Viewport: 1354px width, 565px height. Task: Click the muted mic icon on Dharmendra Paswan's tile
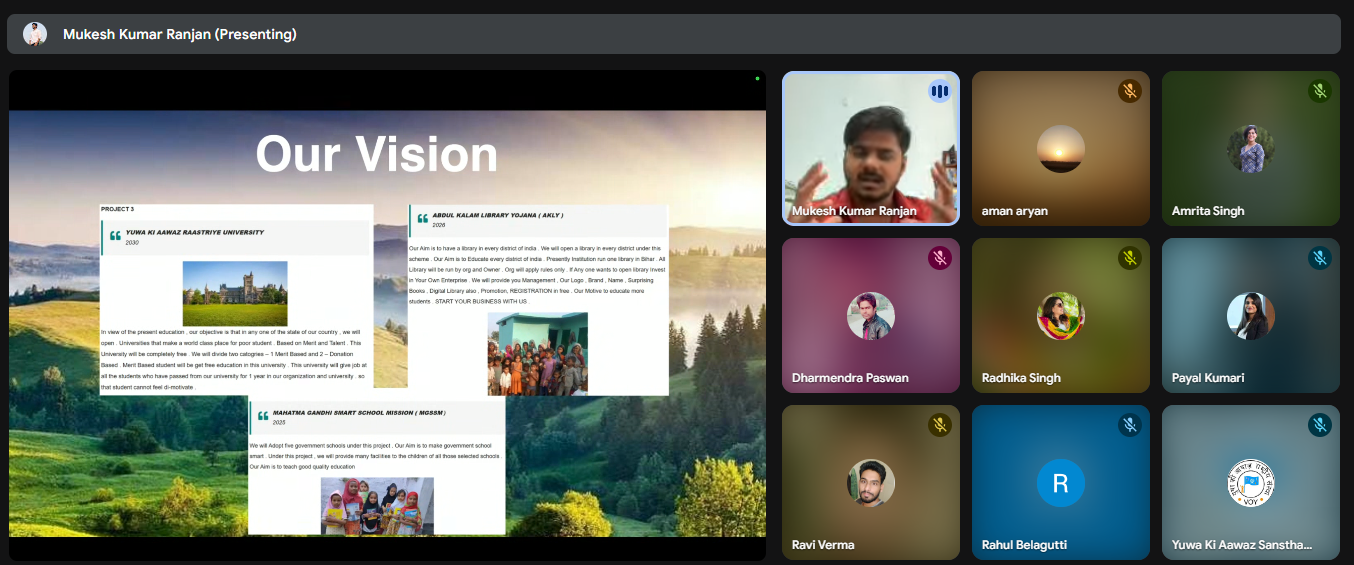coord(939,258)
